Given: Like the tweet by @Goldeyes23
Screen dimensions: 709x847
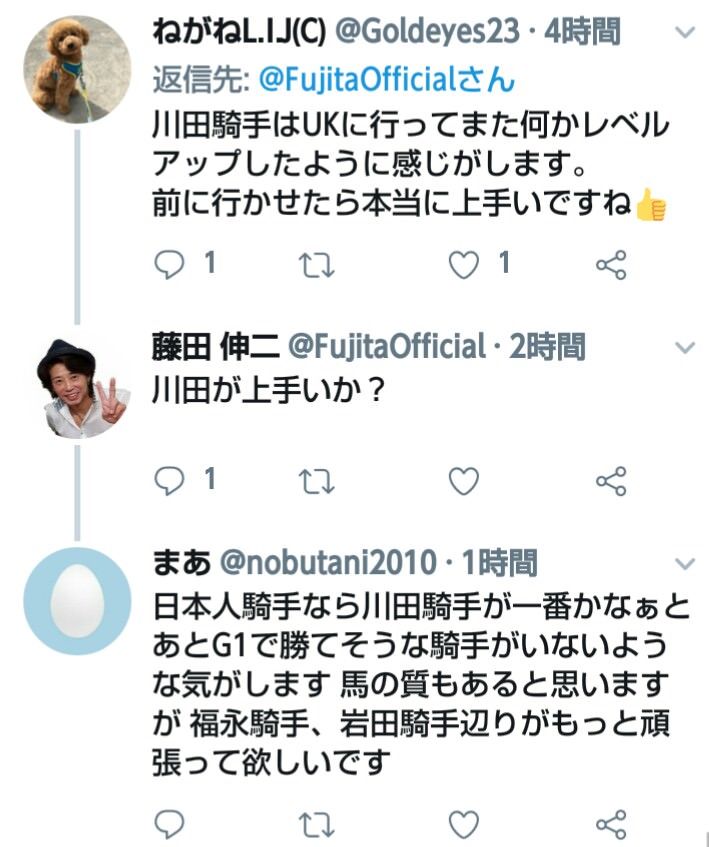Looking at the screenshot, I should [463, 264].
